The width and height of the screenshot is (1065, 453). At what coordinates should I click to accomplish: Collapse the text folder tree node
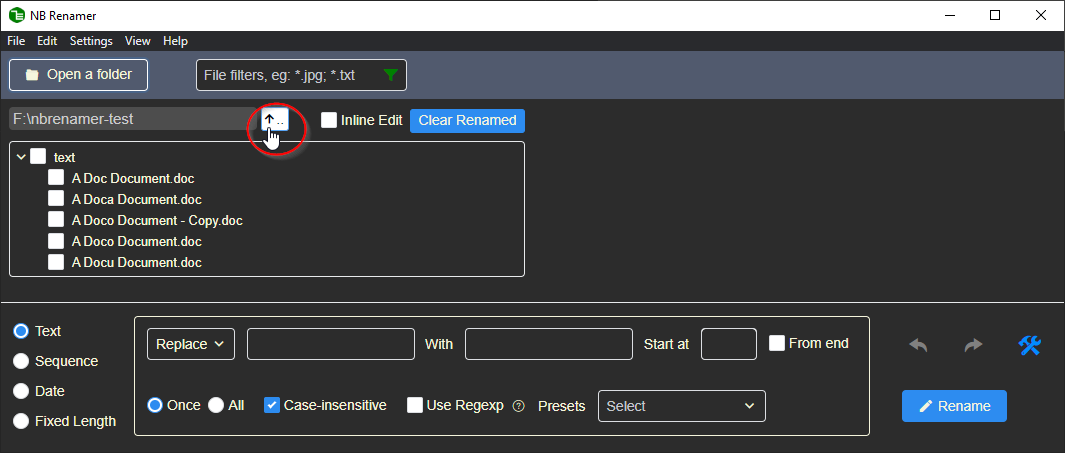[21, 157]
